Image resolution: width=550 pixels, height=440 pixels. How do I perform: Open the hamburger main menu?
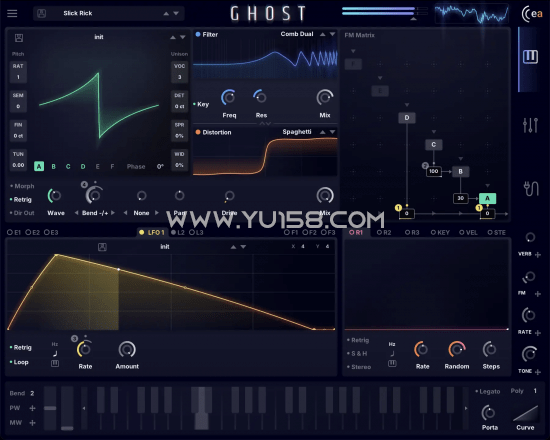12,13
